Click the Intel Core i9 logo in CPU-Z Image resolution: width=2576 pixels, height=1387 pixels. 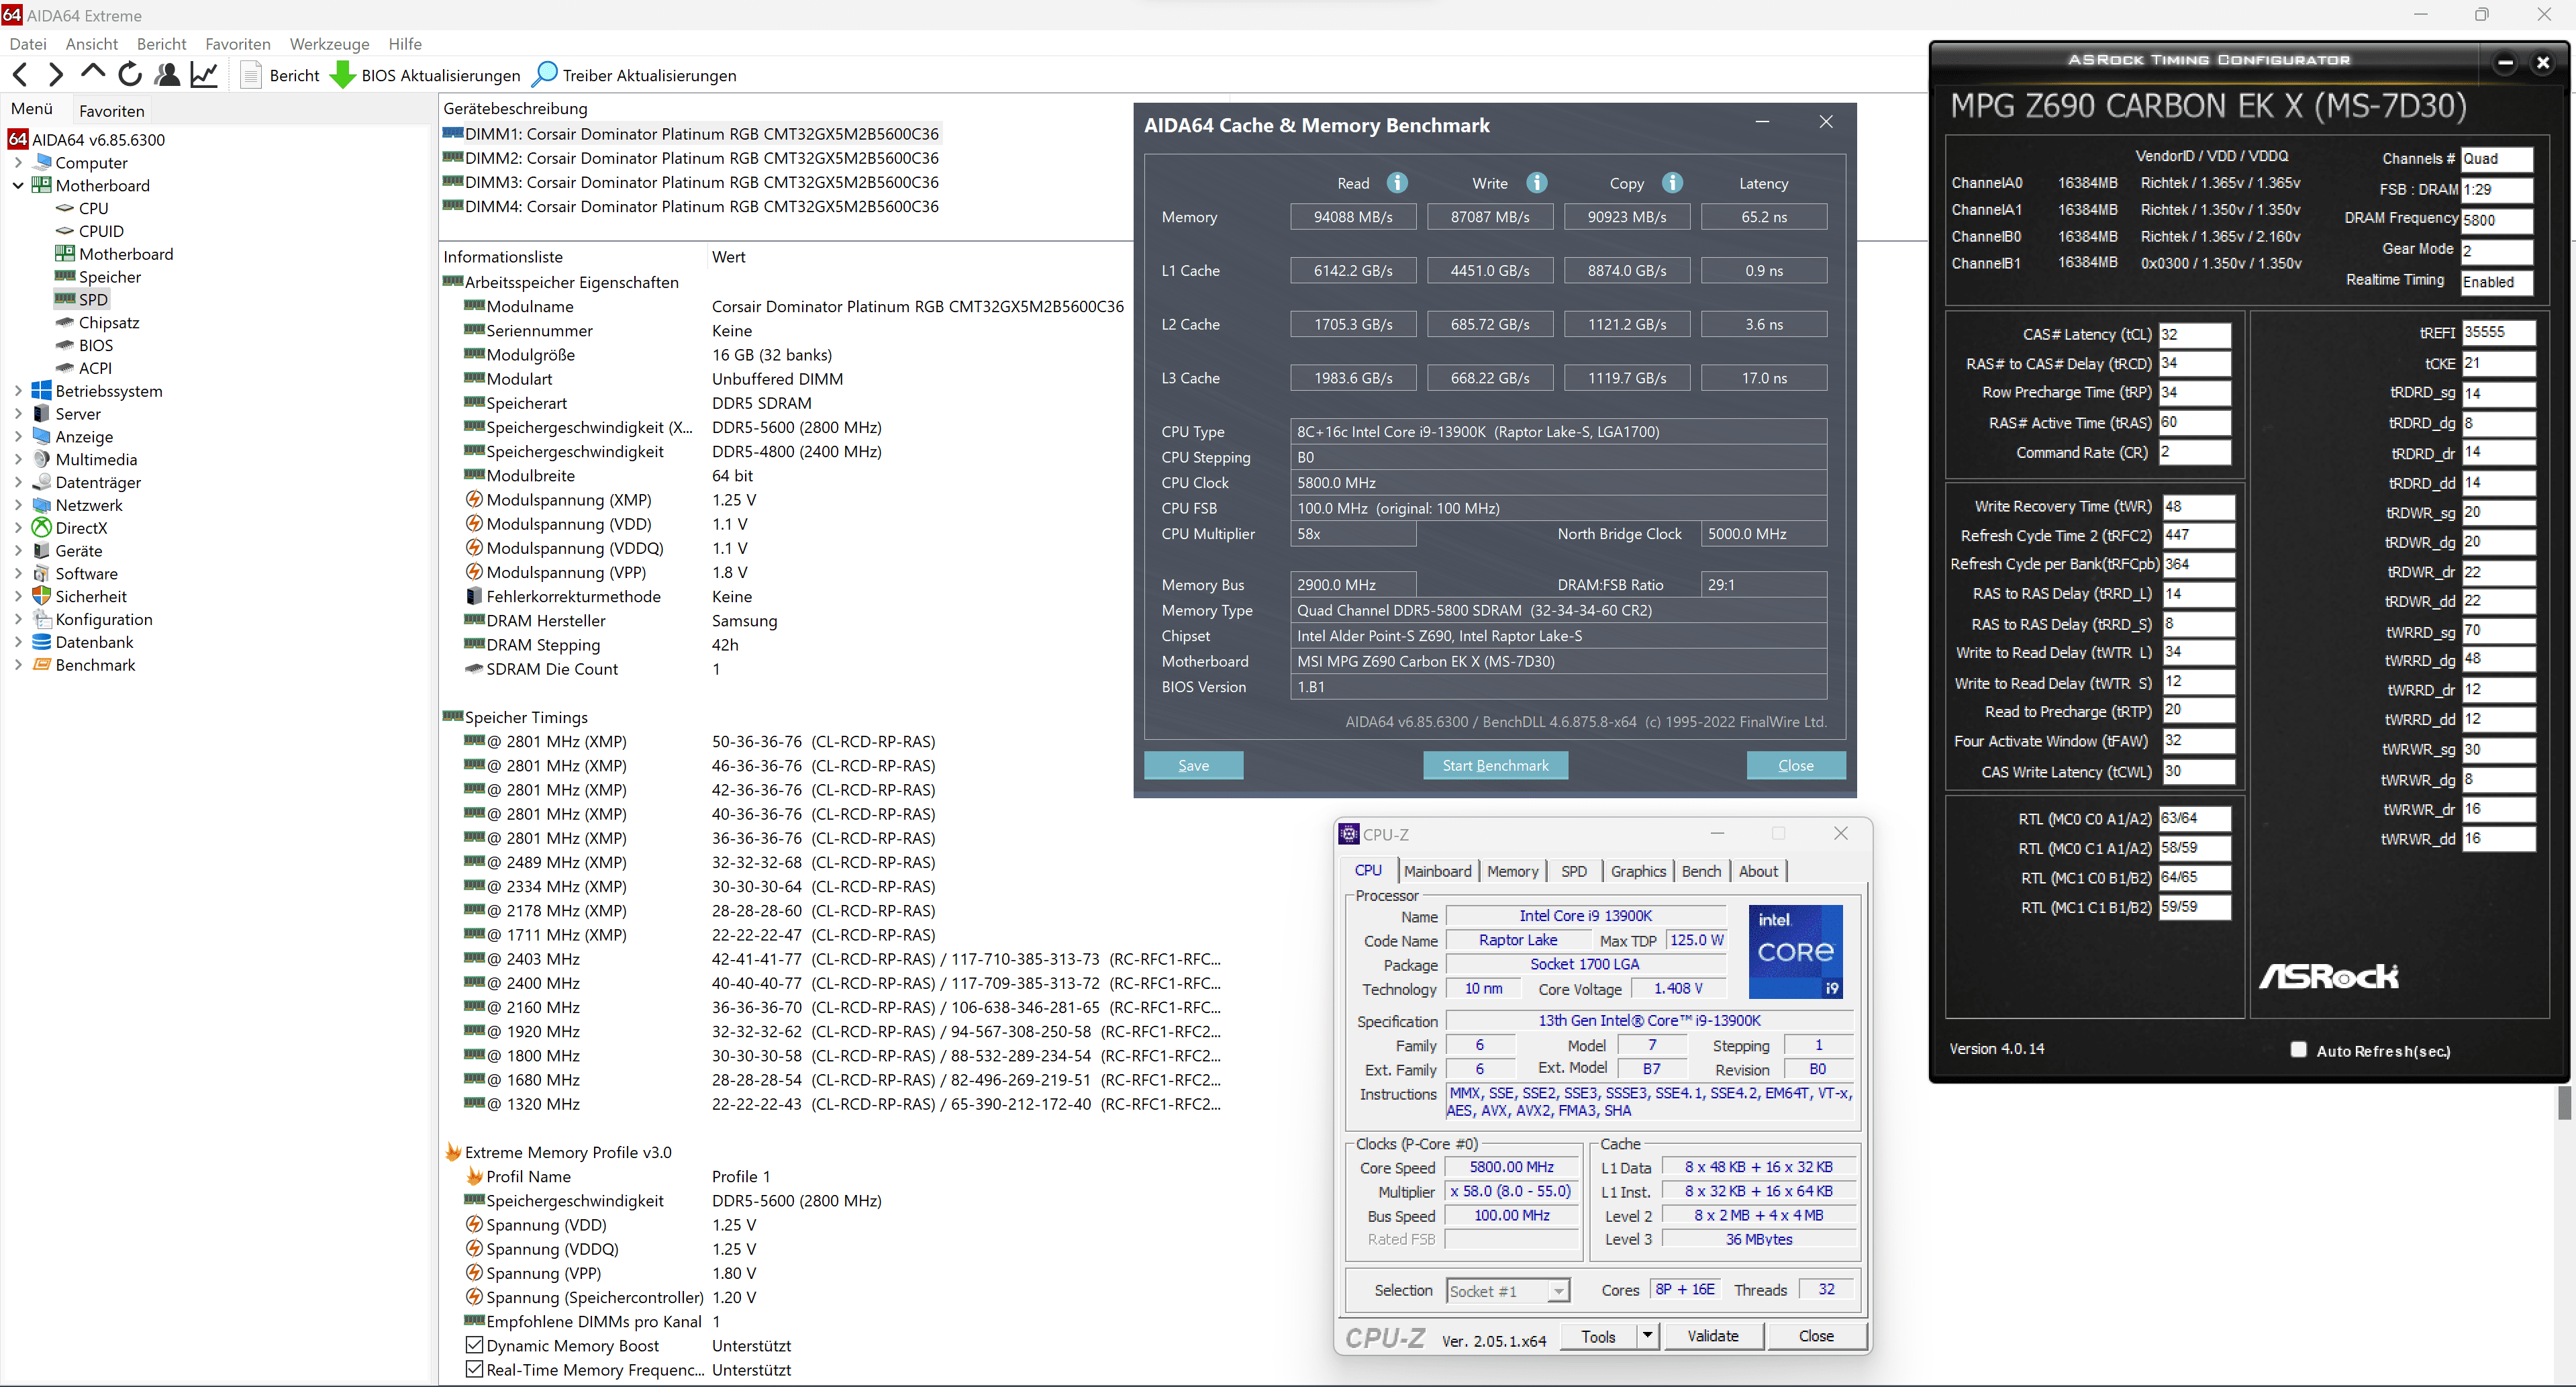(1795, 951)
